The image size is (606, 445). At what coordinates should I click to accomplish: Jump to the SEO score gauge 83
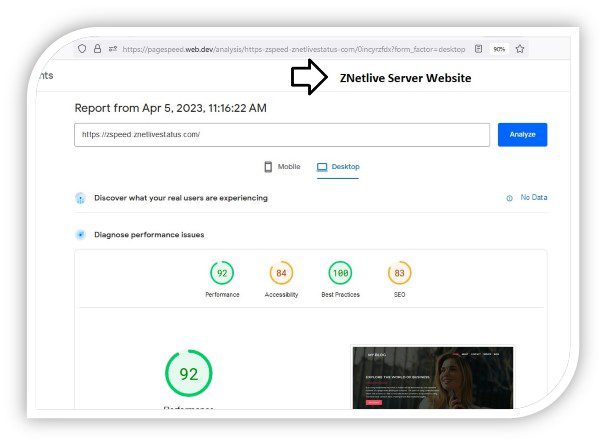[x=399, y=273]
